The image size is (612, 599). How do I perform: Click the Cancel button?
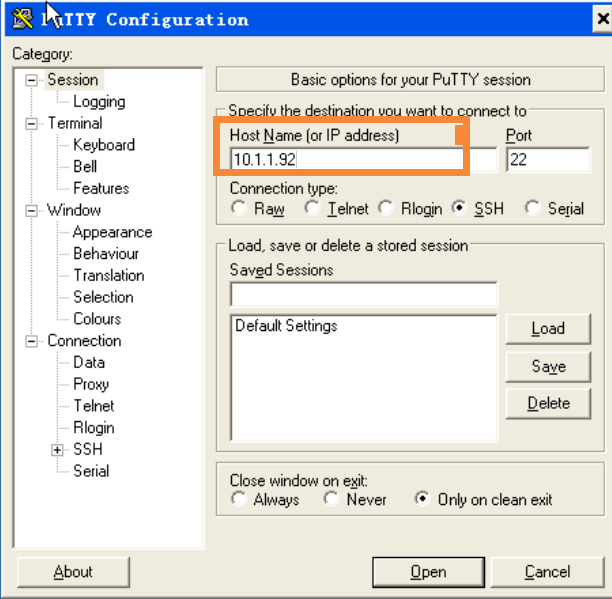(547, 572)
